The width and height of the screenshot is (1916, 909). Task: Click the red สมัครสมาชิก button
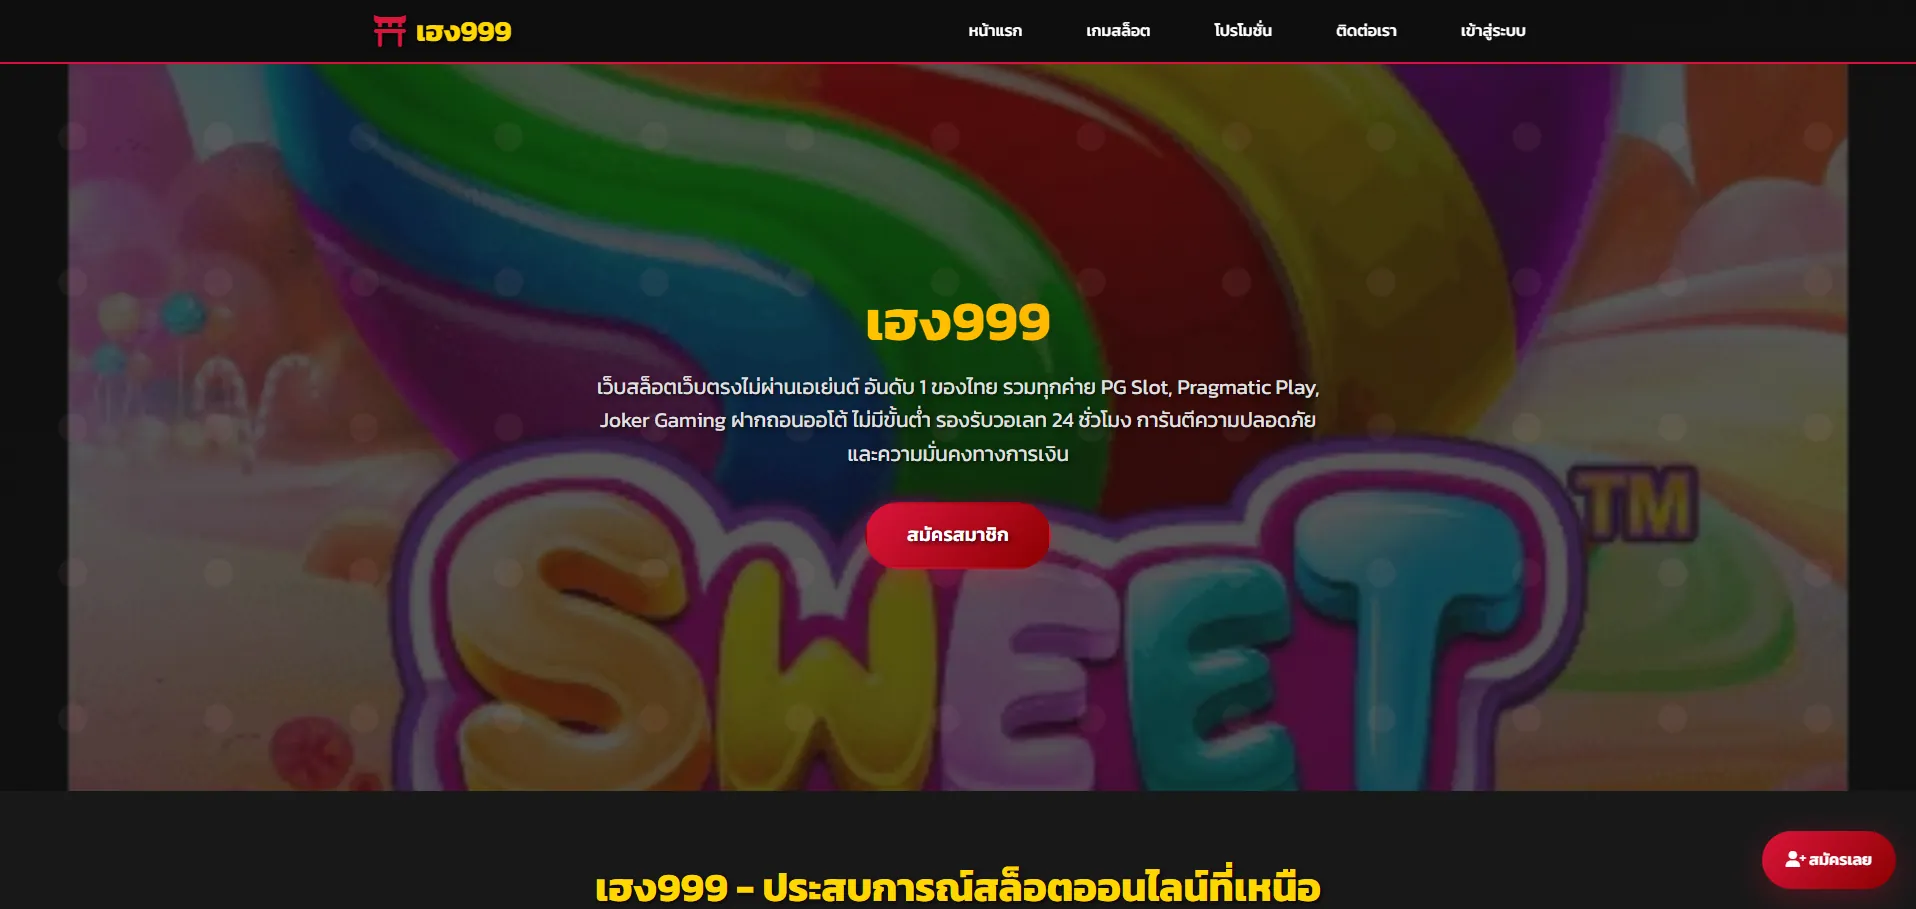pos(957,535)
